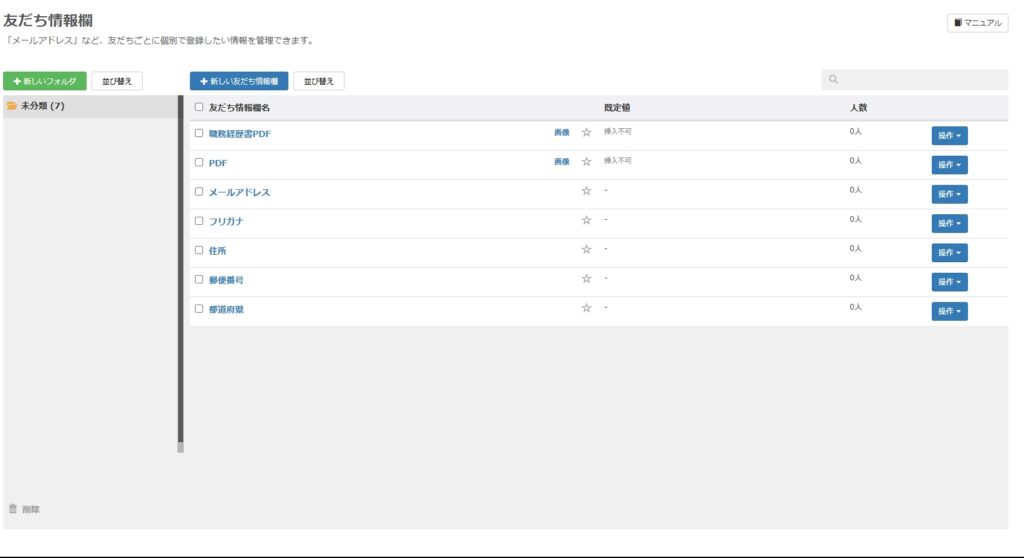Click the green 新しいフォルダ button
The height and width of the screenshot is (558, 1024).
coord(45,81)
